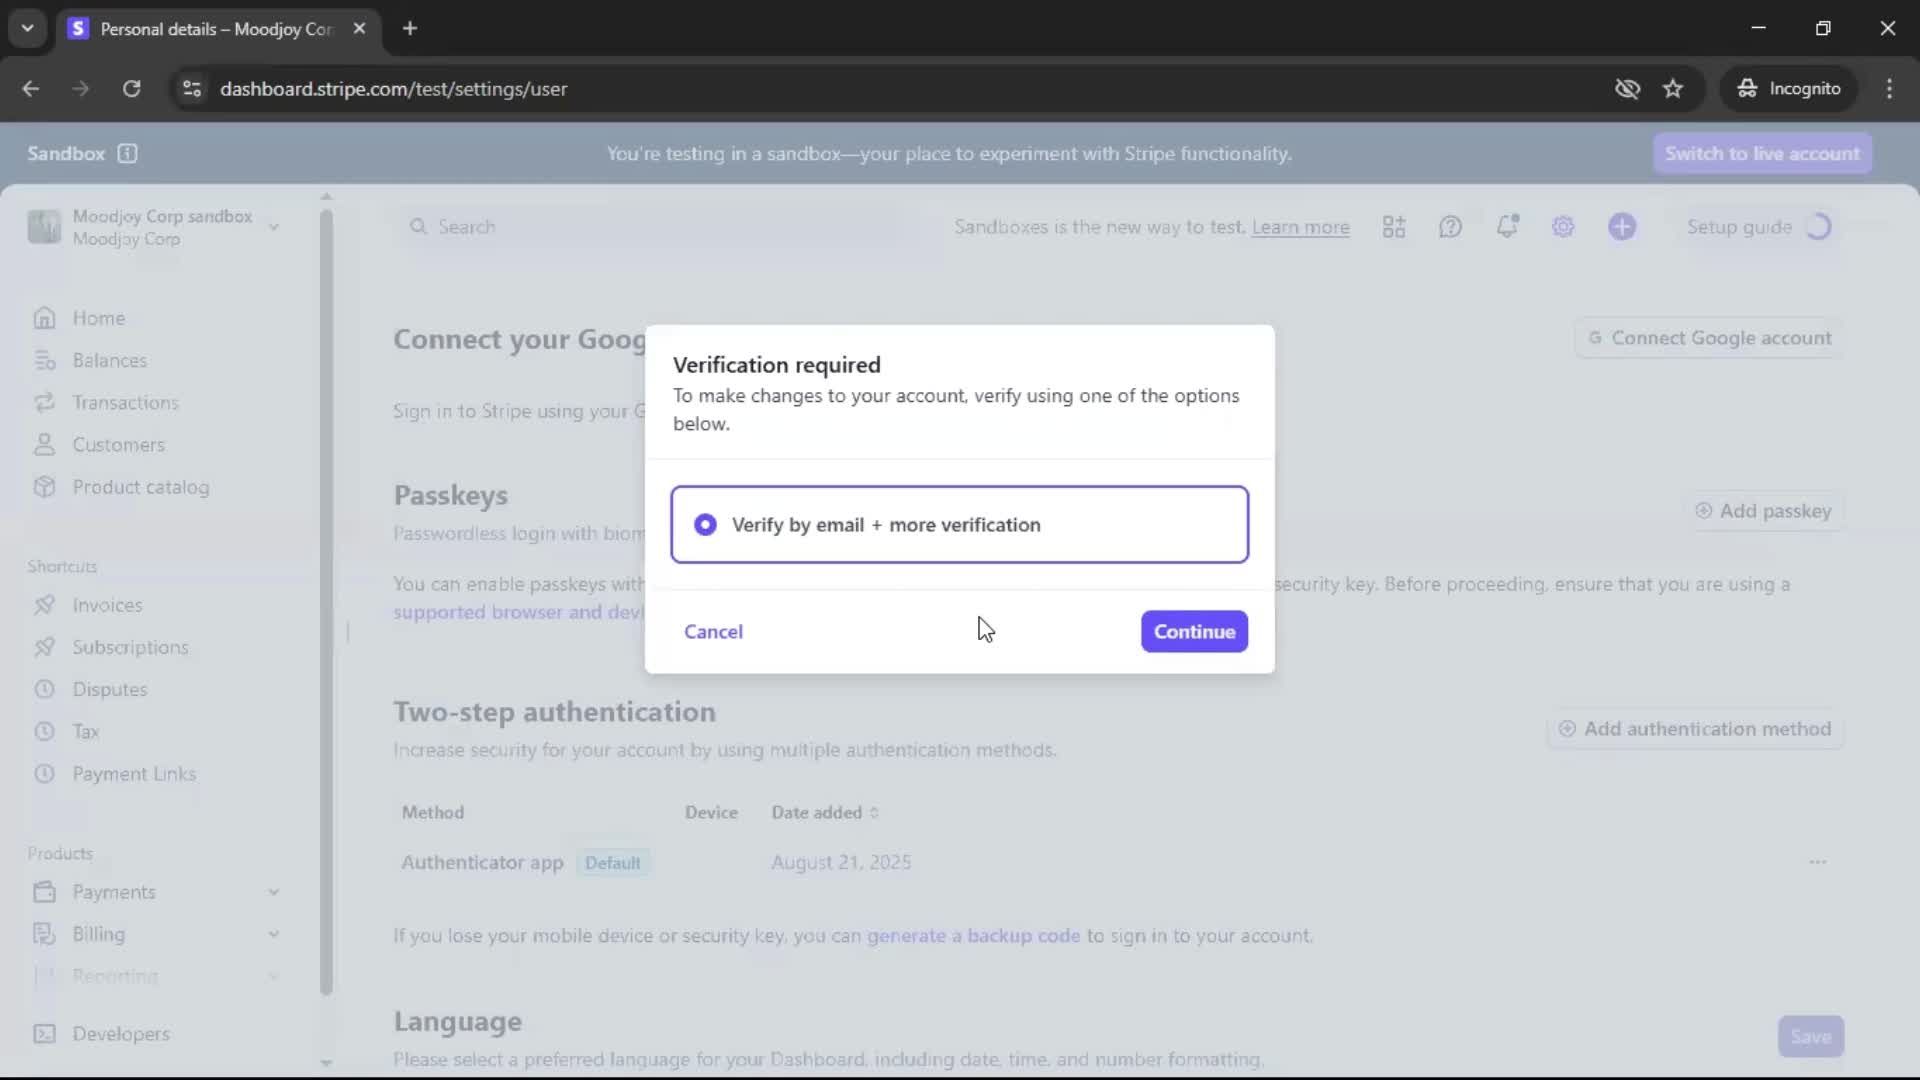
Task: Click the Continue button in dialog
Action: point(1194,632)
